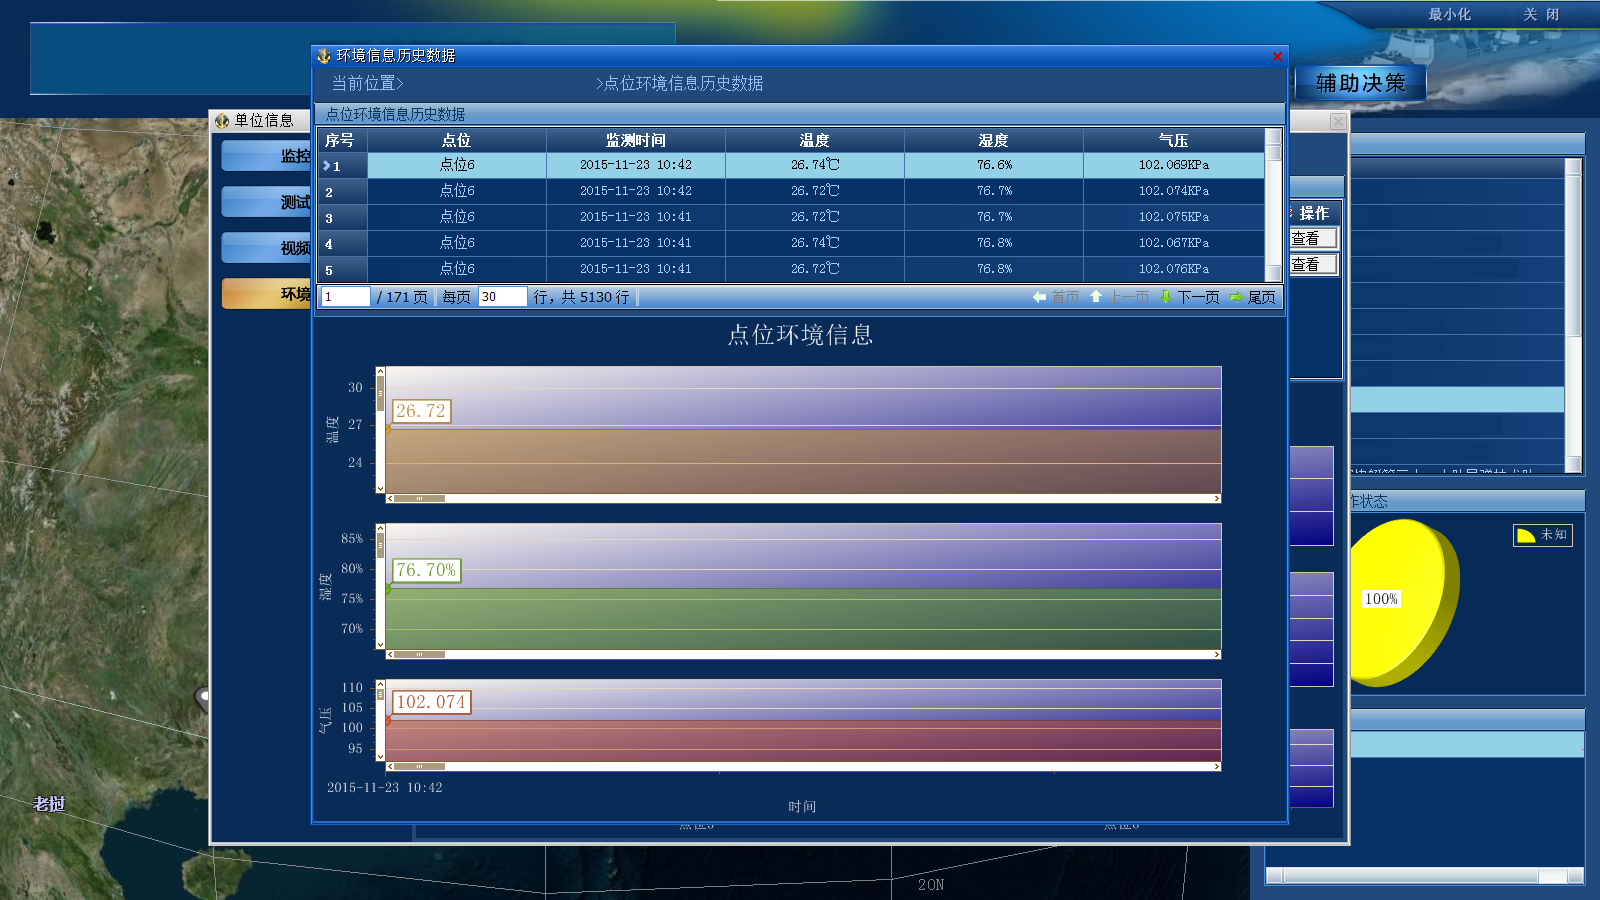Click the last page (尾页) arrow icon
The image size is (1600, 900).
point(1236,297)
